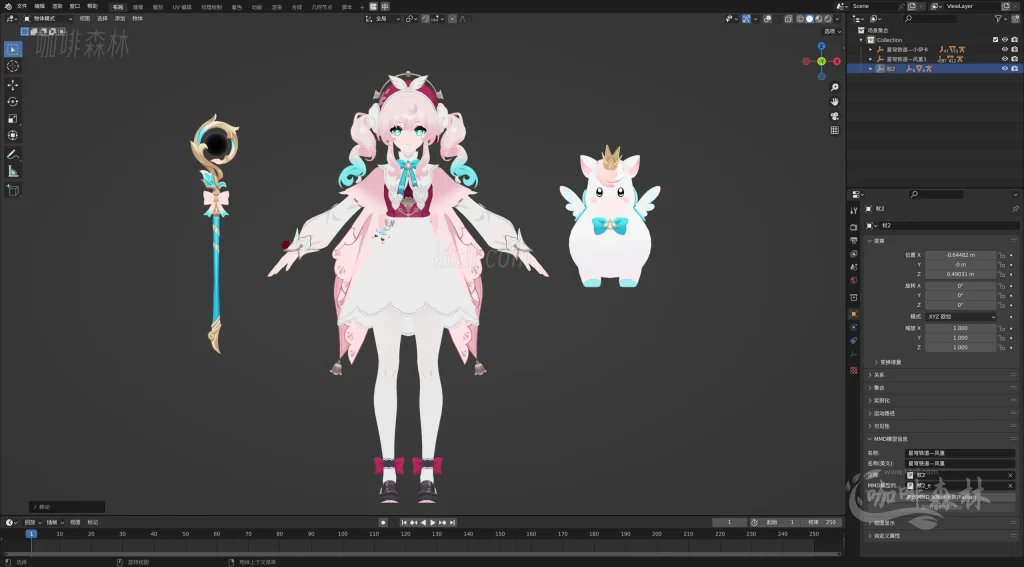
Task: Switch to the 几何节点 workspace tab
Action: [x=321, y=7]
